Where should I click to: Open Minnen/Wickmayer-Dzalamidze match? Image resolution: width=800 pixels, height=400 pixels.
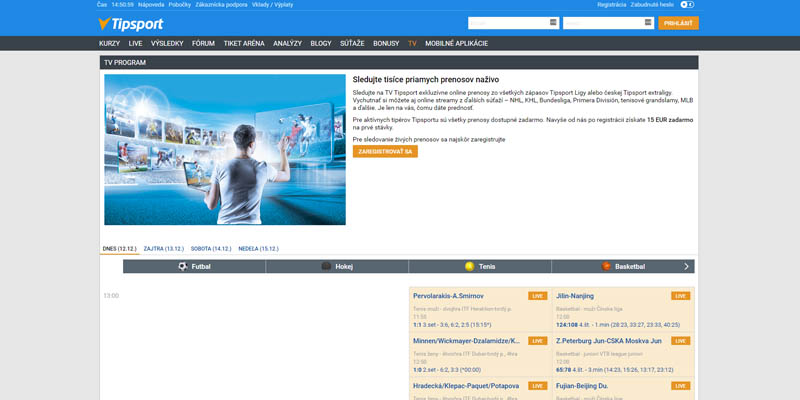pos(467,341)
